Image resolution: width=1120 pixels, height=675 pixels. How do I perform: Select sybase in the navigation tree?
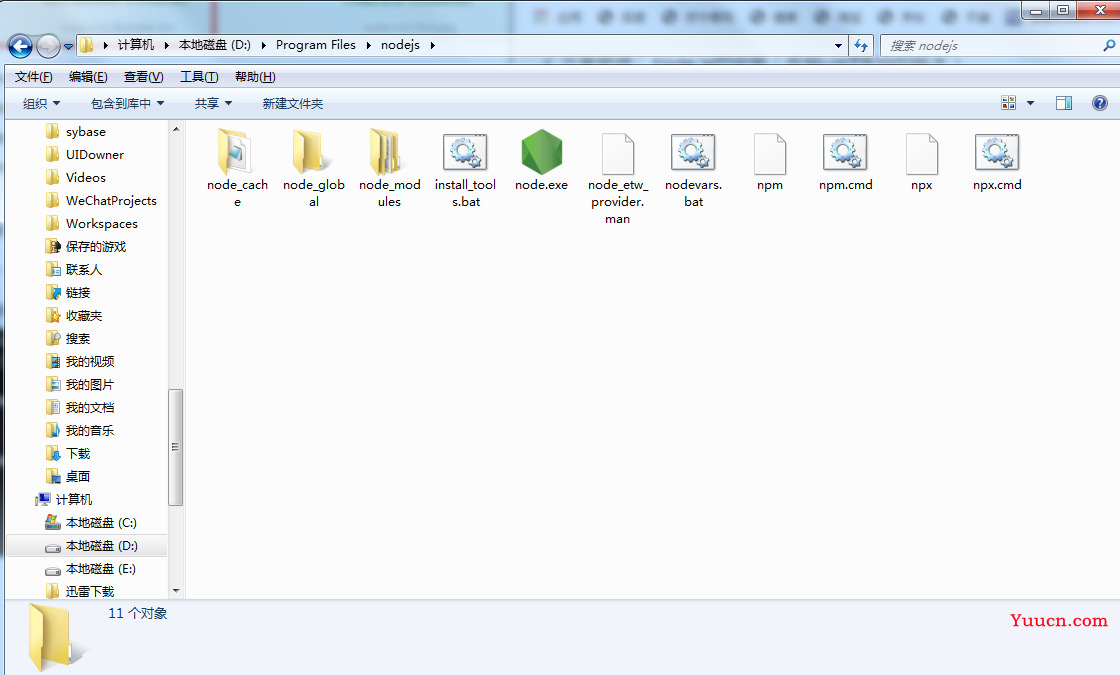coord(86,131)
